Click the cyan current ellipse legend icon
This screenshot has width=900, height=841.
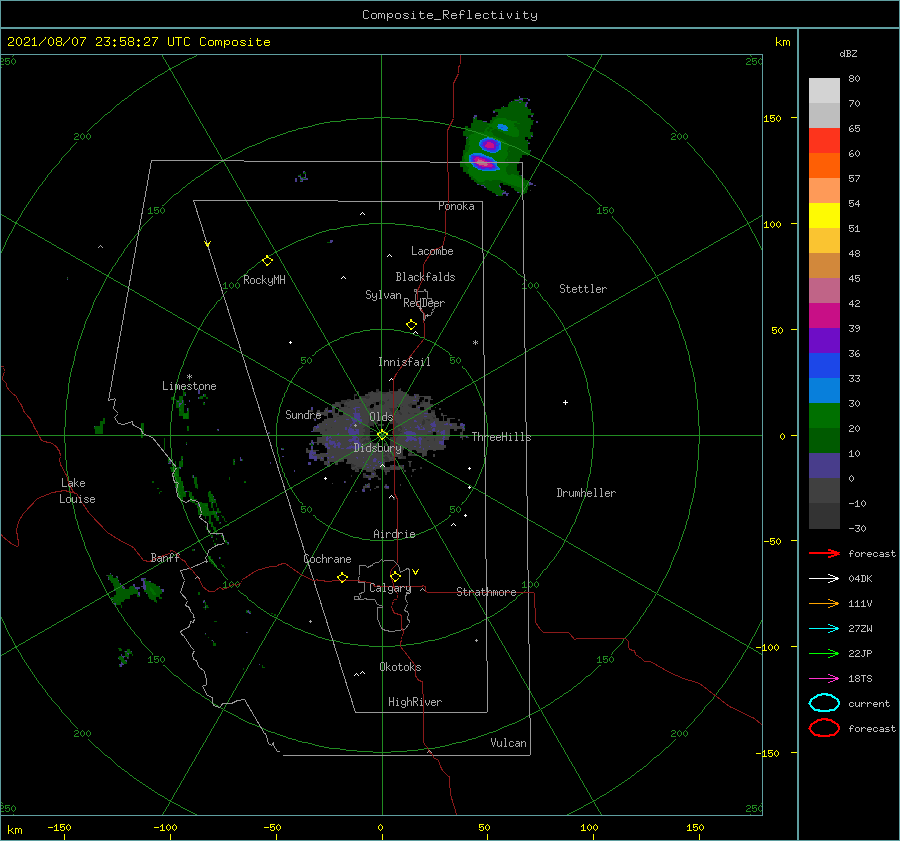824,703
